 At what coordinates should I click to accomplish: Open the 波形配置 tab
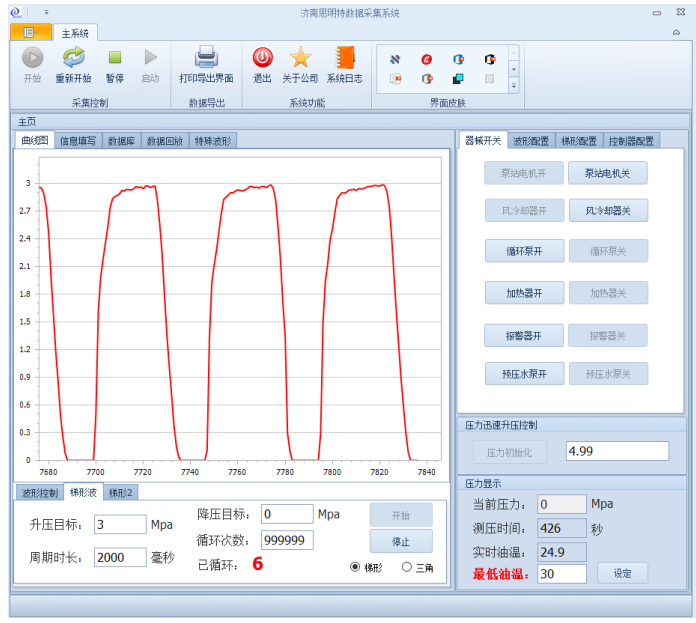tap(531, 141)
